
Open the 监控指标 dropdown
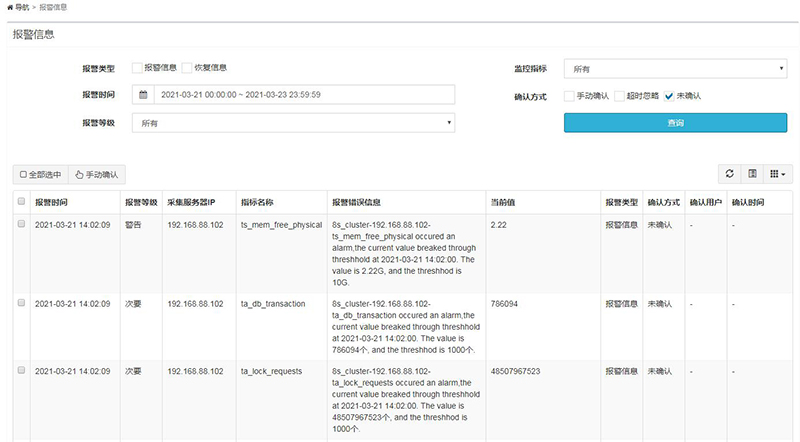click(676, 69)
